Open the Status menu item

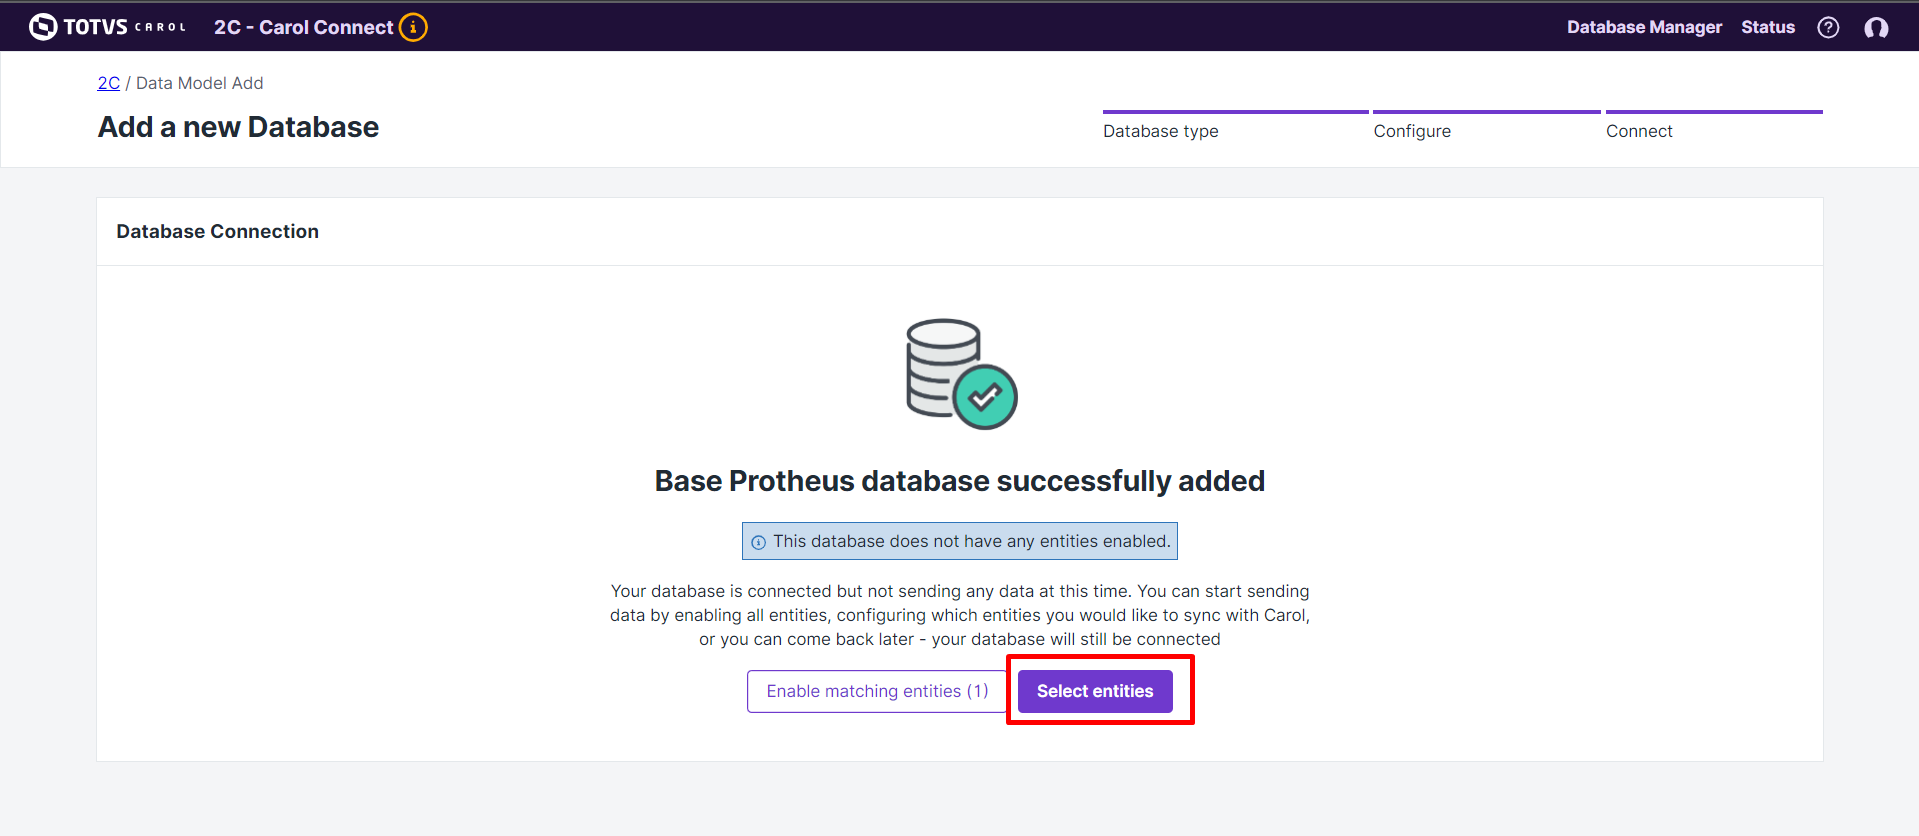point(1767,27)
